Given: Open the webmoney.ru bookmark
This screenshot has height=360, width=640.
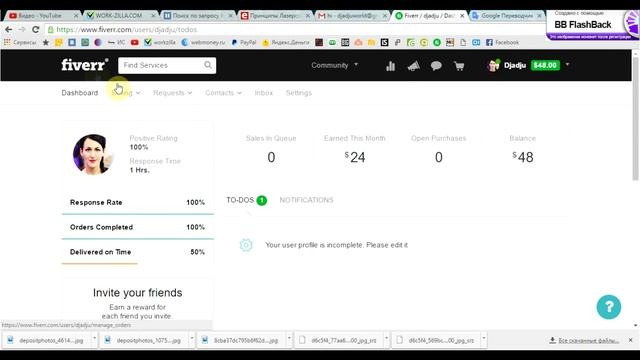Looking at the screenshot, I should (x=203, y=42).
